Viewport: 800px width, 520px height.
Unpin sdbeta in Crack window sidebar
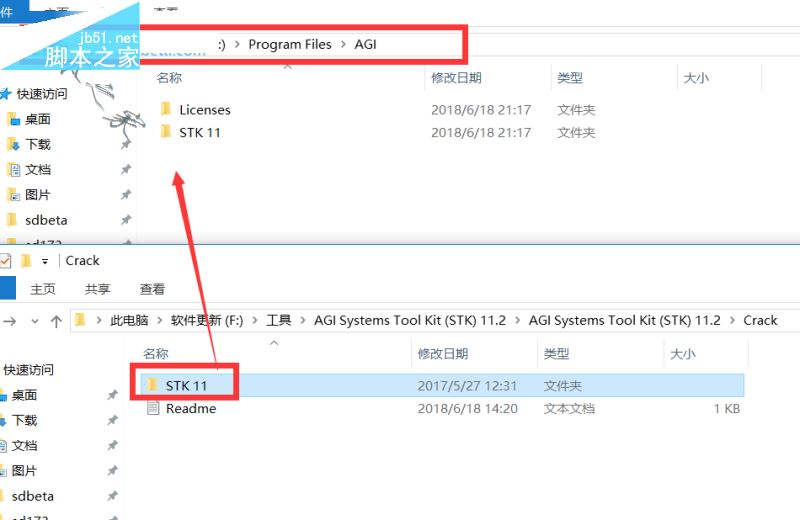(112, 496)
